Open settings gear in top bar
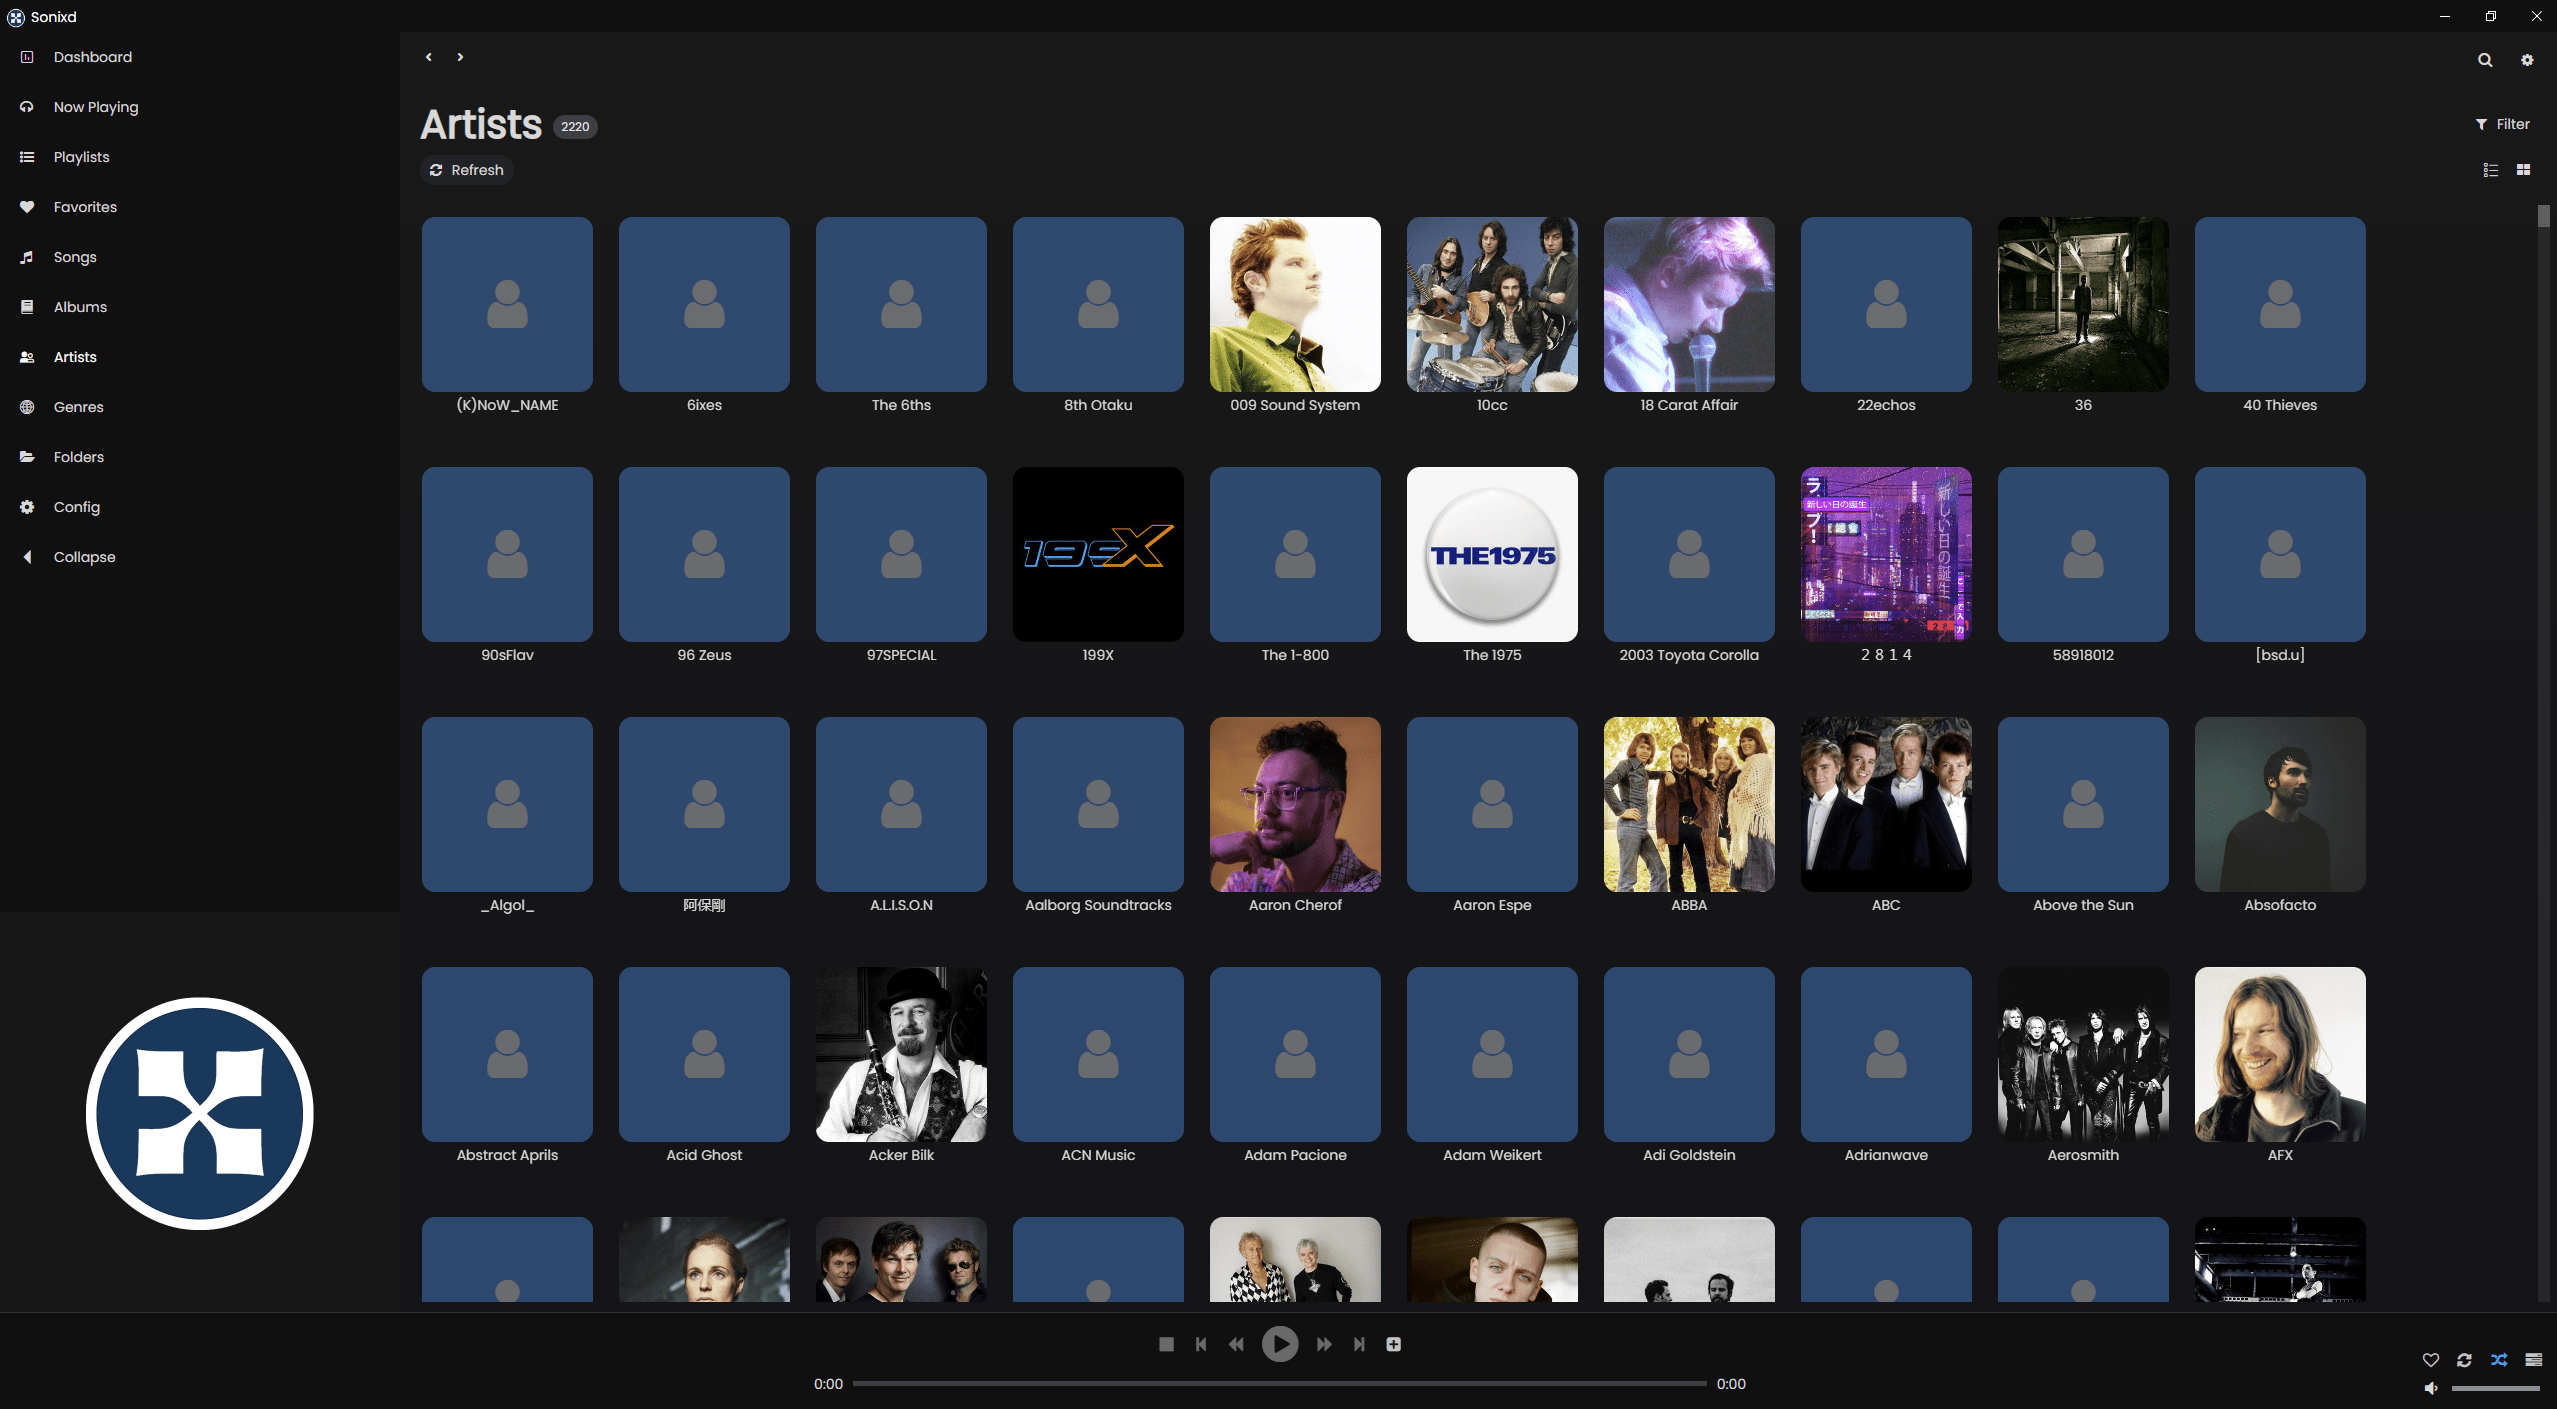 tap(2527, 60)
